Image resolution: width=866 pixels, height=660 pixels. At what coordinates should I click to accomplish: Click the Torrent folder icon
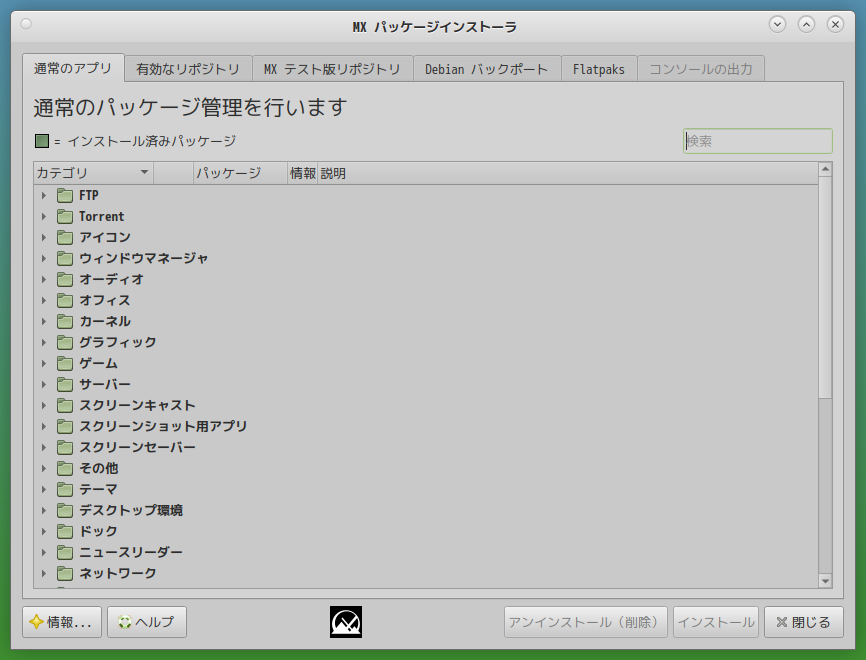click(x=65, y=217)
